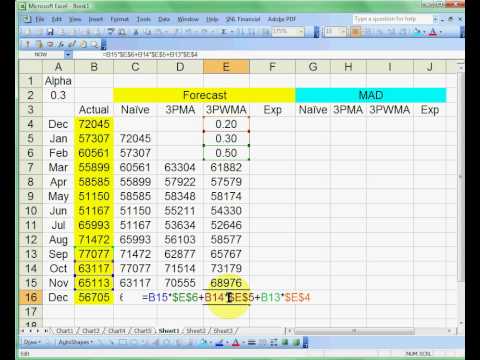Viewport: 480px width, 360px height.
Task: Select column B header
Action: (94, 67)
